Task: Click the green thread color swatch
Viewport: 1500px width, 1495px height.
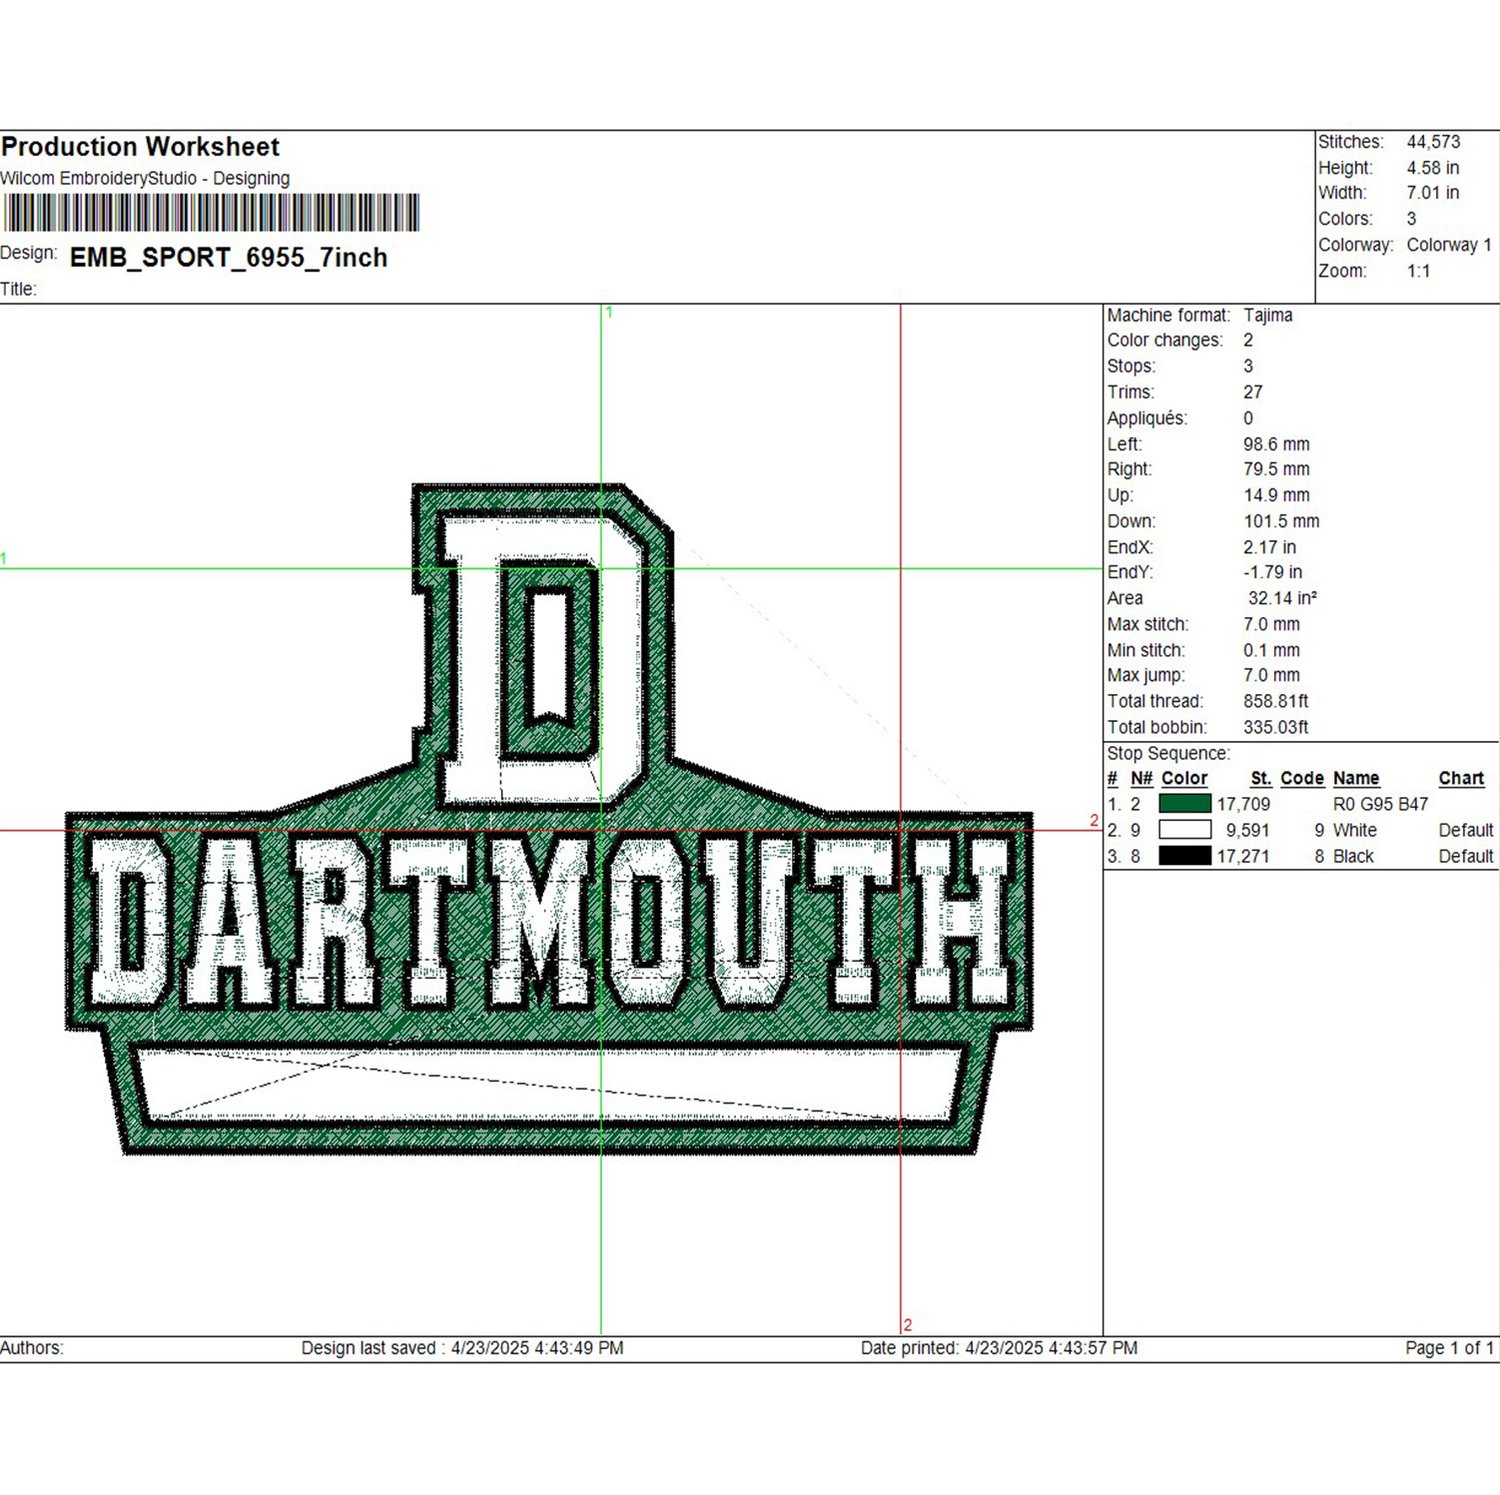Action: 1185,804
